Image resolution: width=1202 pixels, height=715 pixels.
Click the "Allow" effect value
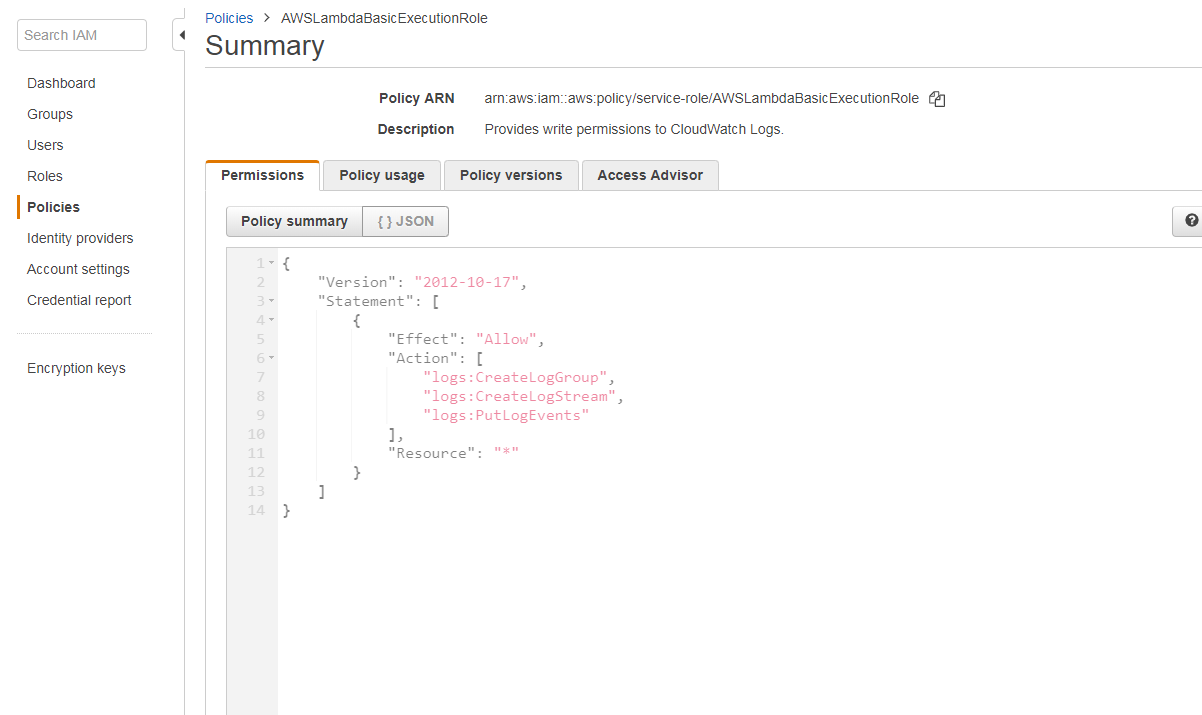click(x=507, y=339)
